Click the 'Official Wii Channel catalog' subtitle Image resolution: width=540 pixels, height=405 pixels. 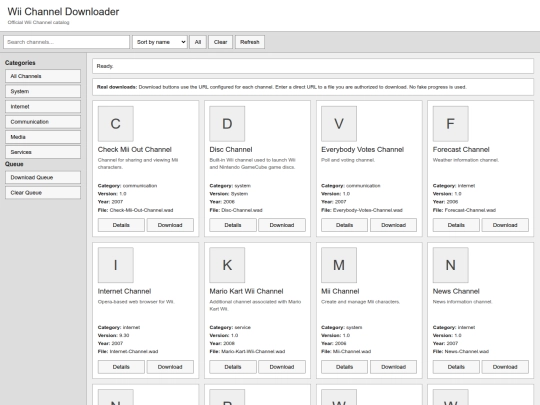point(38,22)
